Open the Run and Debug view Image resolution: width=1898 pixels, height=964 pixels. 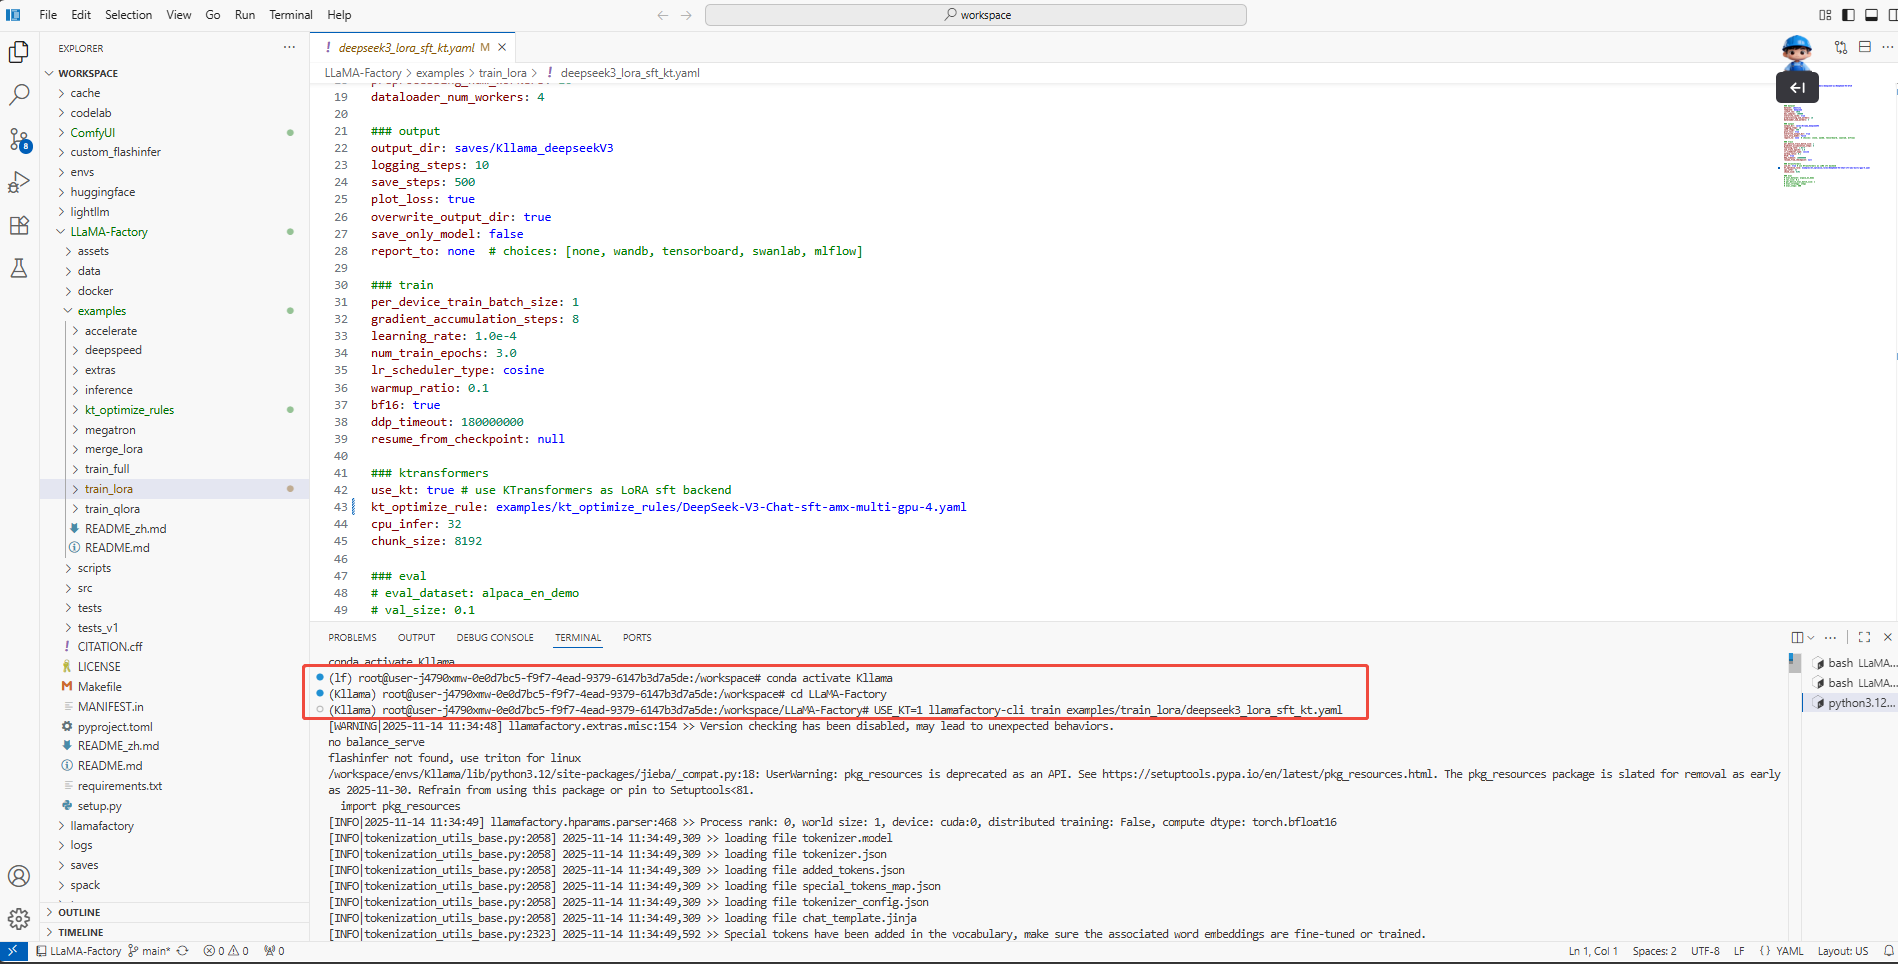click(19, 182)
